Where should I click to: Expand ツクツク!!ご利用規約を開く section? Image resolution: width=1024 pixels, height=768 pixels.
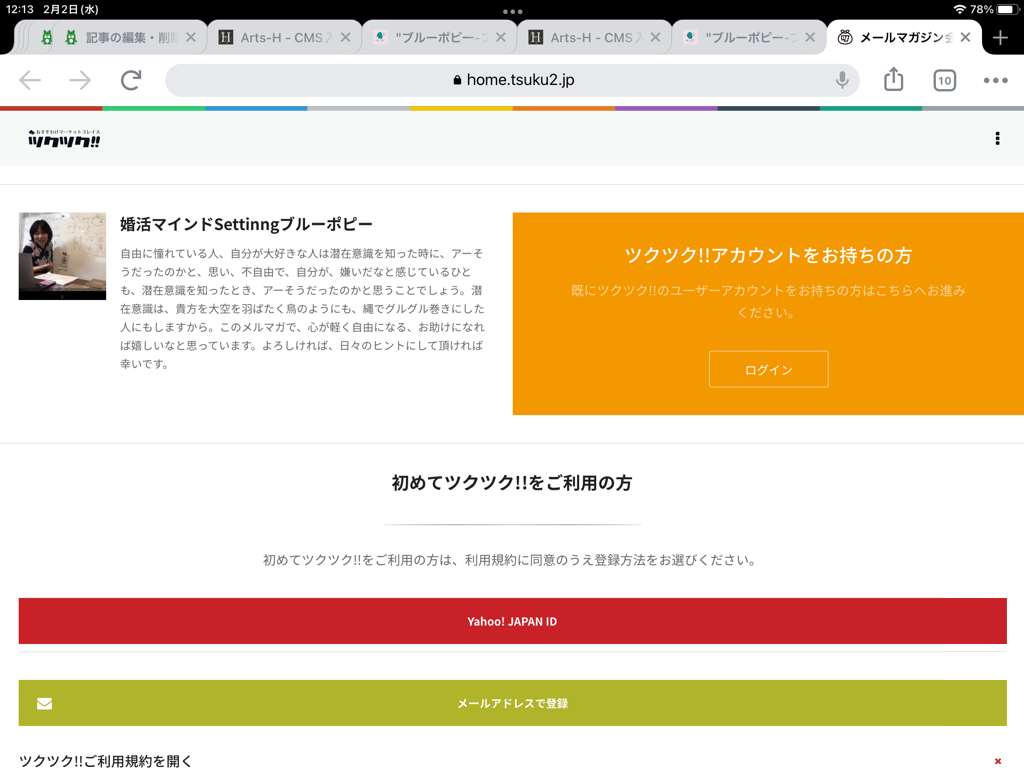coord(106,761)
